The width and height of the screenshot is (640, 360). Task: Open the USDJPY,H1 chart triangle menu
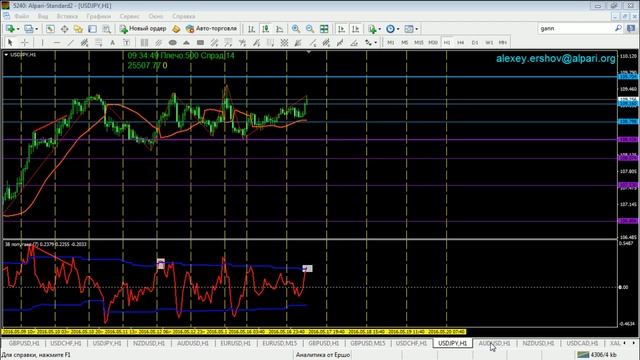click(x=6, y=55)
